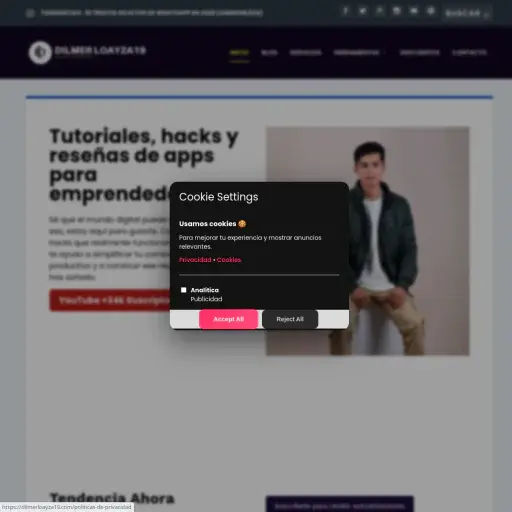The height and width of the screenshot is (512, 512).
Task: Click the Instagram icon in header
Action: click(396, 11)
